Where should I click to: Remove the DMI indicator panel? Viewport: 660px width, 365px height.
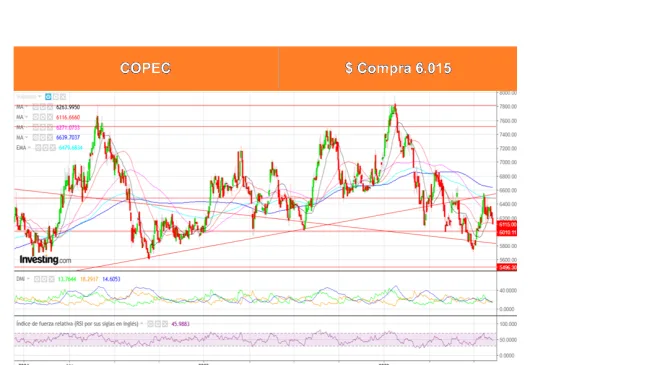51,279
